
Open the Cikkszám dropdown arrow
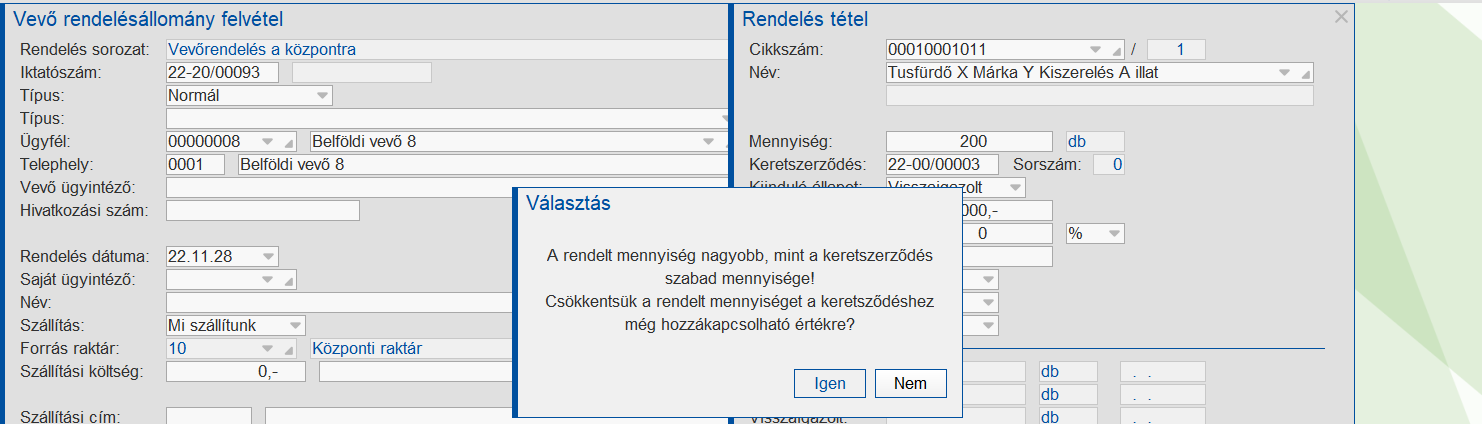tap(1095, 49)
